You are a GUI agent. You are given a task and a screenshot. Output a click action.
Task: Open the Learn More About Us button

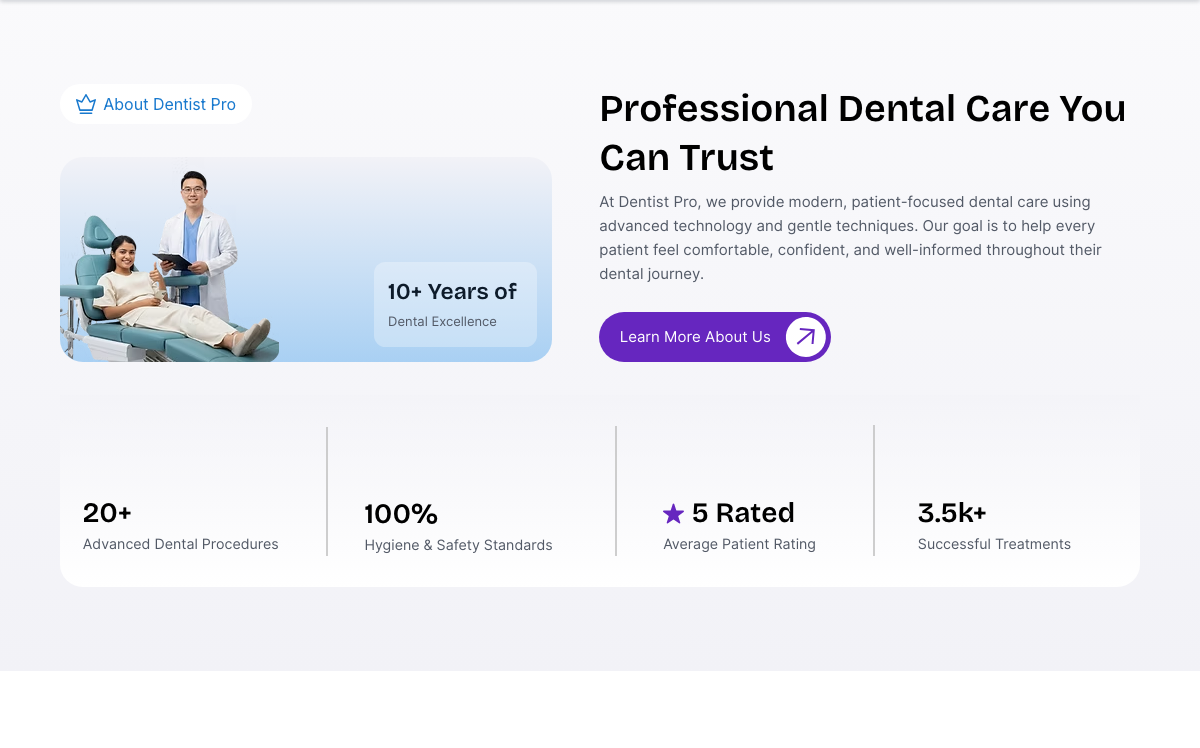coord(715,337)
